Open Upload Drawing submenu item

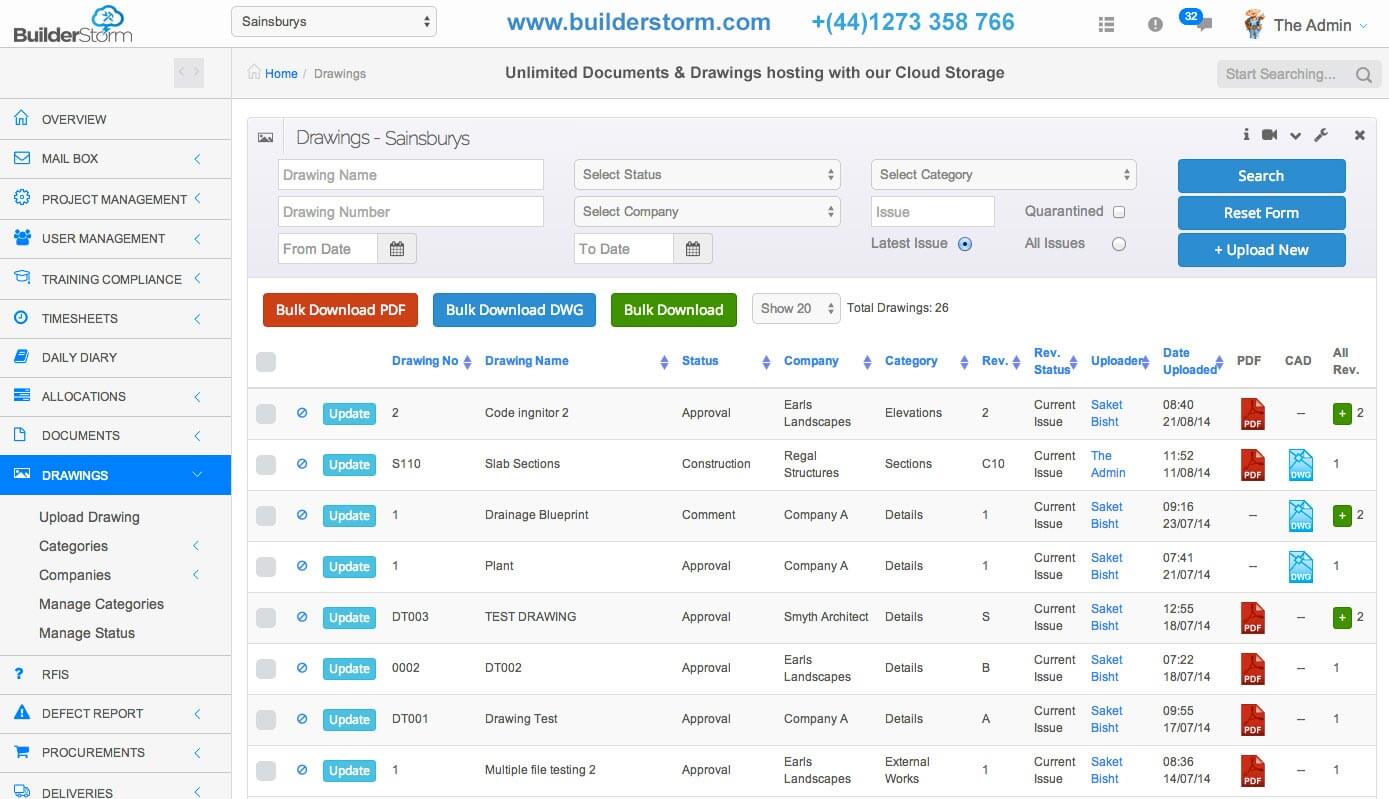pyautogui.click(x=89, y=517)
